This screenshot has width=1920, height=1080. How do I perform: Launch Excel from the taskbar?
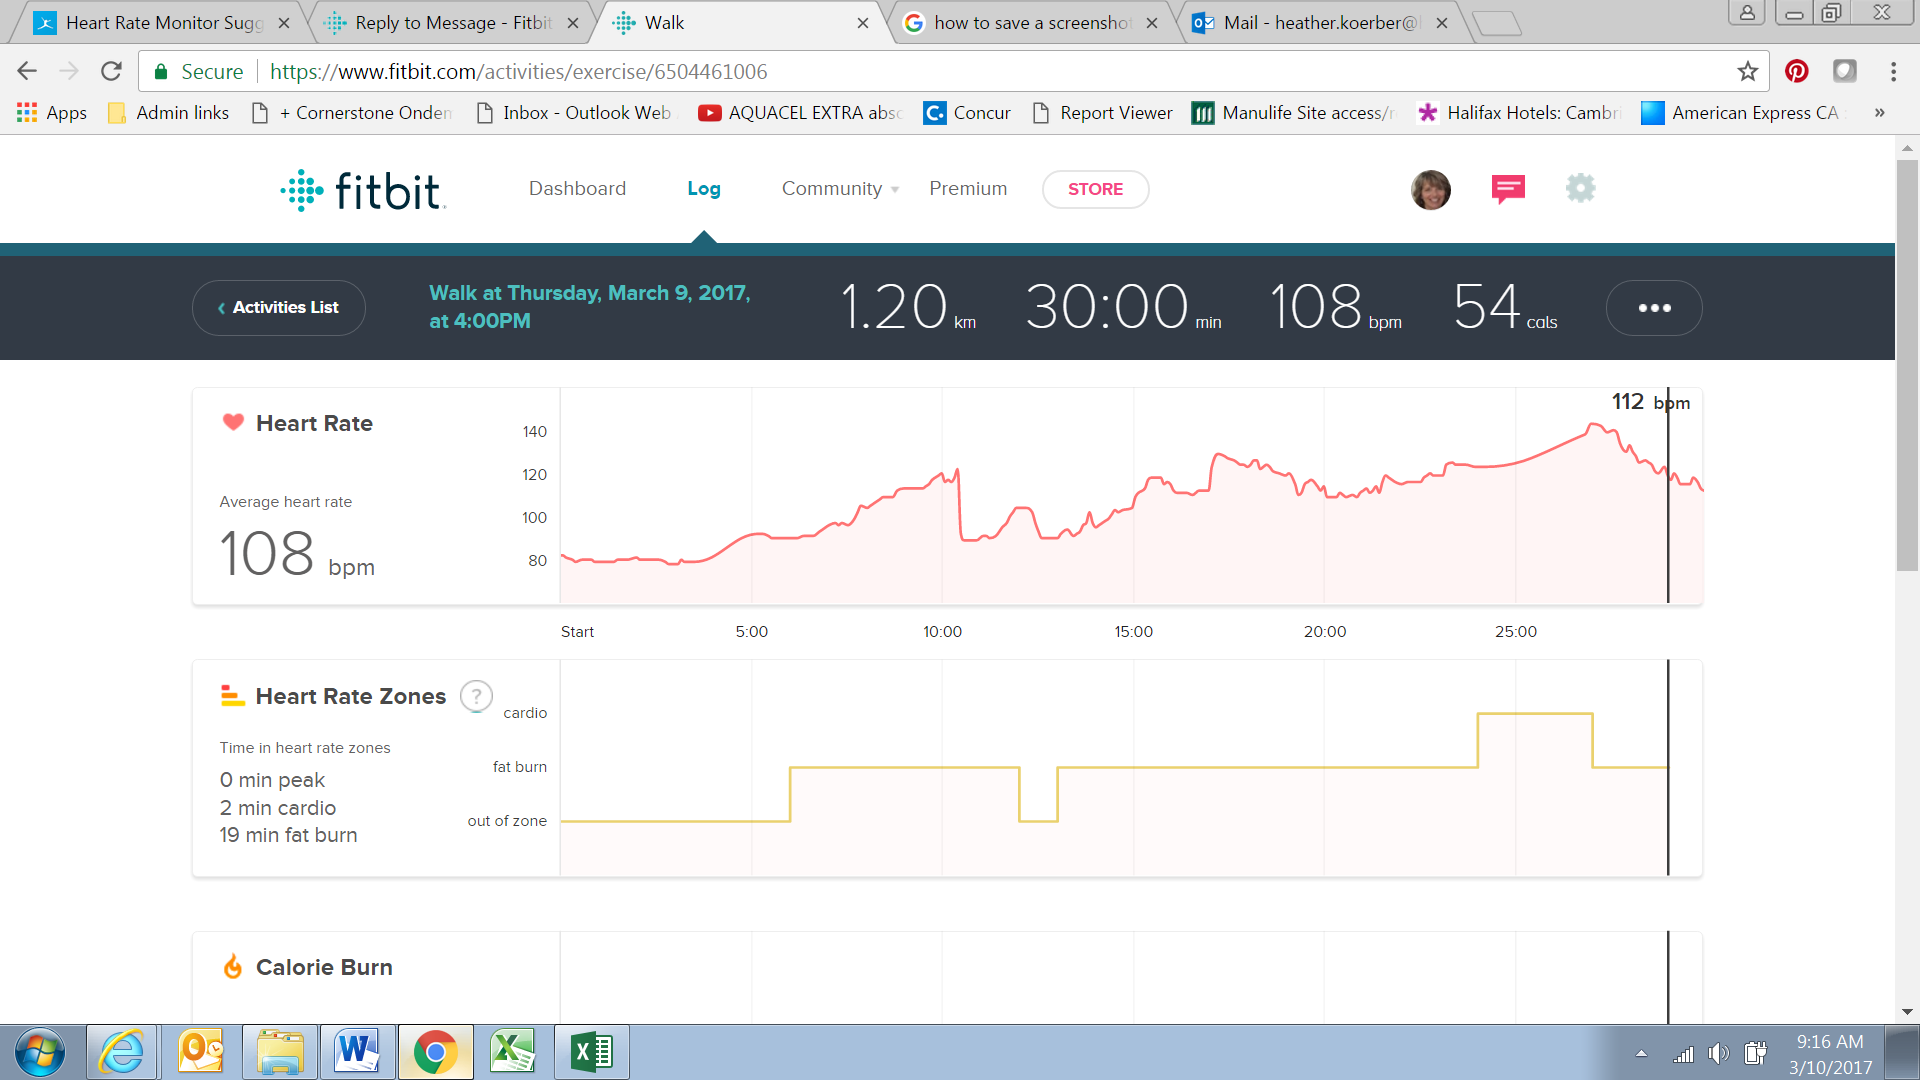592,1052
